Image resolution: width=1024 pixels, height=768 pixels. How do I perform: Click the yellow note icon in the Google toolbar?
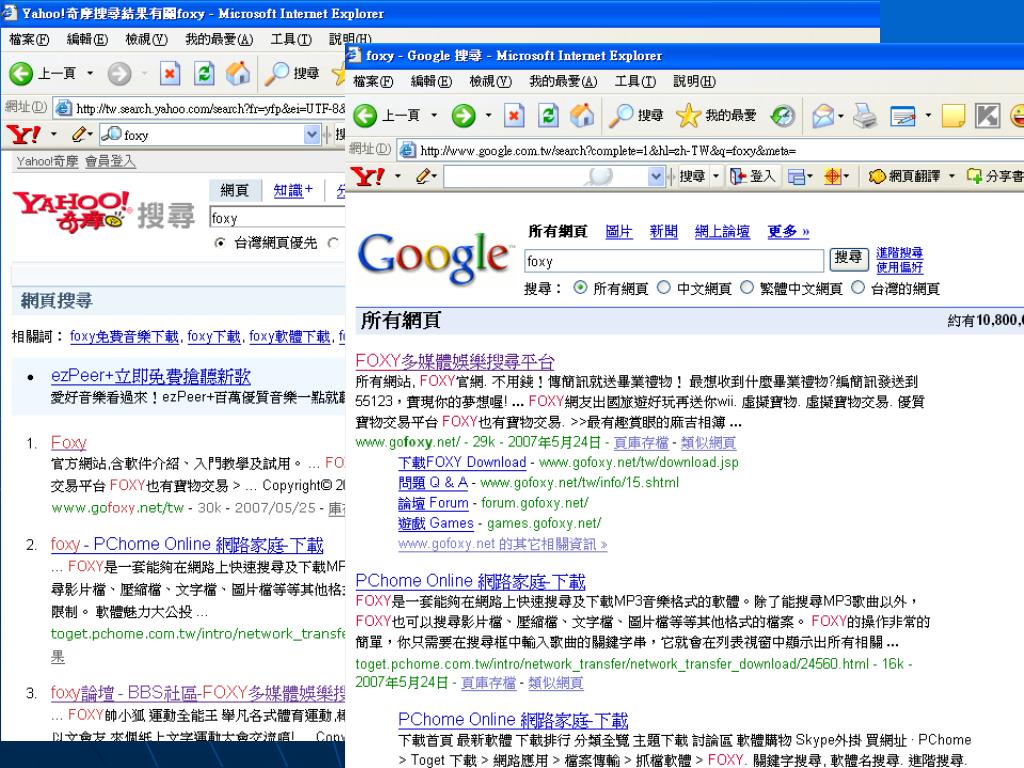[x=953, y=116]
